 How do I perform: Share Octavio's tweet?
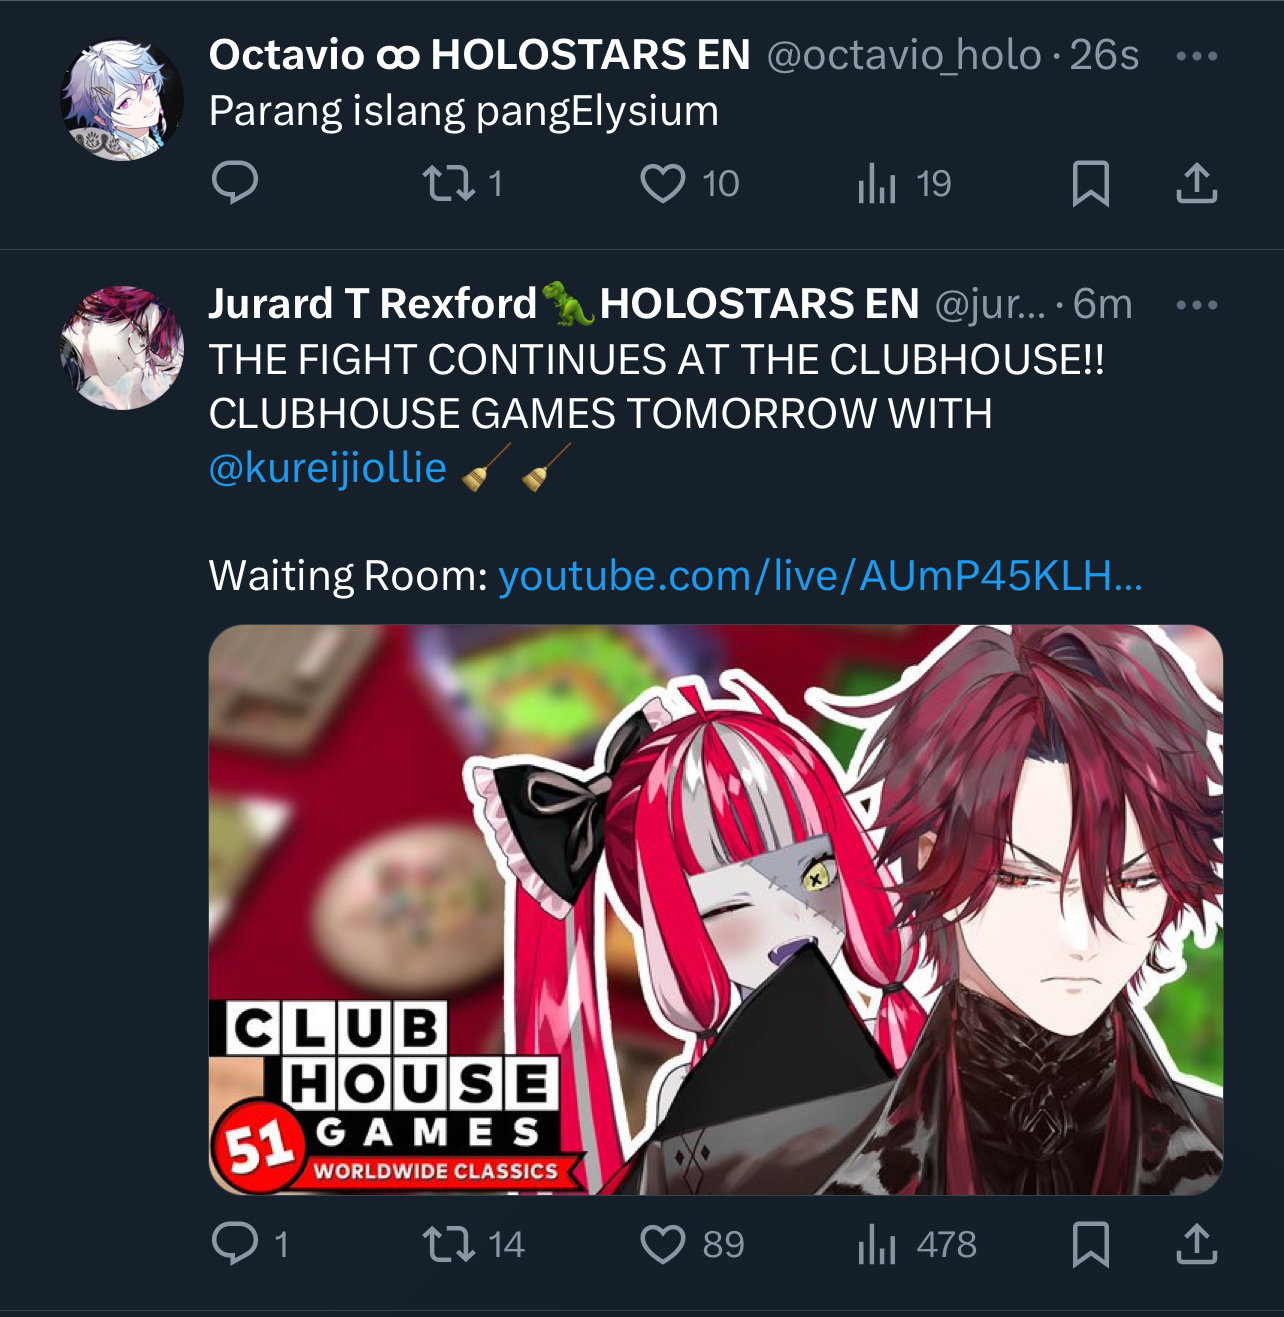pos(1196,184)
